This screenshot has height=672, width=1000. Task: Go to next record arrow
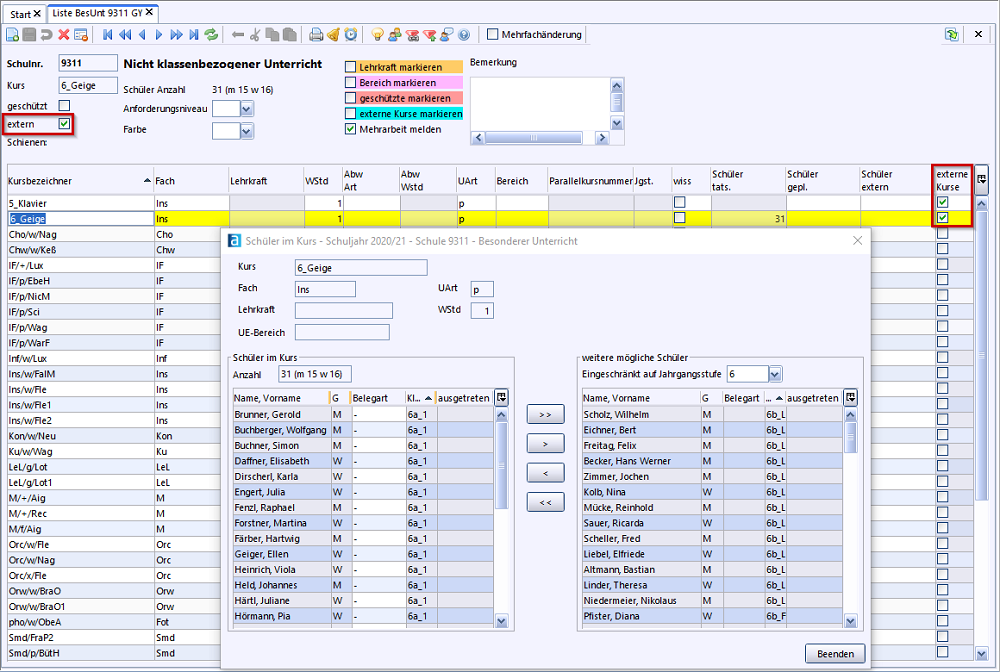tap(159, 34)
